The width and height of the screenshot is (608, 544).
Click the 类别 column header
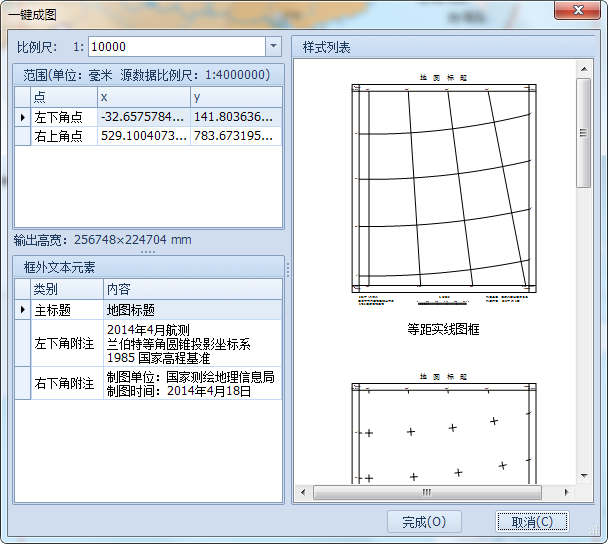pyautogui.click(x=66, y=289)
